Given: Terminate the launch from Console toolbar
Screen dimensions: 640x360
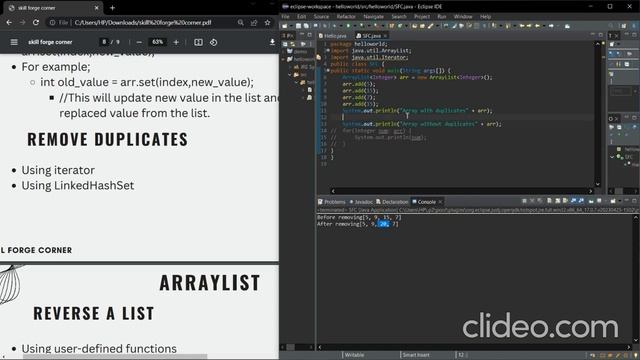Looking at the screenshot, I should tap(524, 201).
